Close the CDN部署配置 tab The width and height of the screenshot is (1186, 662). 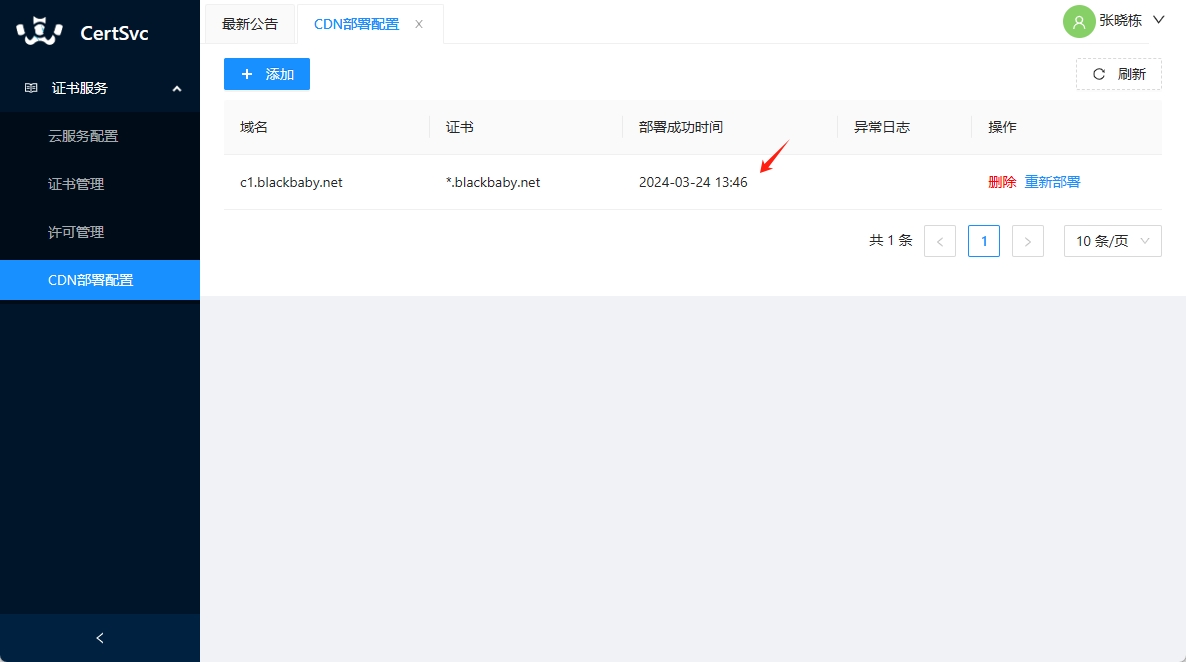click(x=418, y=23)
